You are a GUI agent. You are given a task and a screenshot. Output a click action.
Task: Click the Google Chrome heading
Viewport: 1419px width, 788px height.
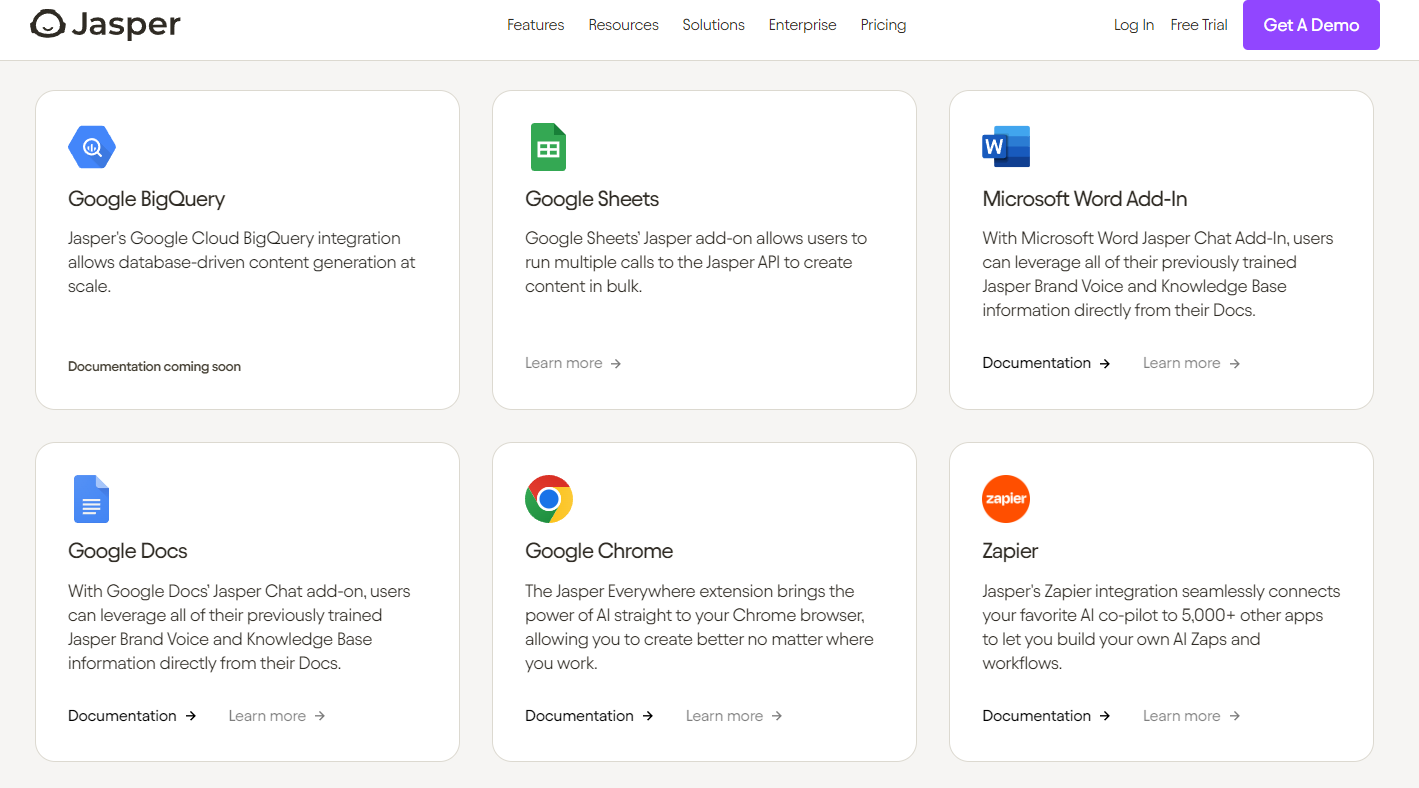click(599, 551)
